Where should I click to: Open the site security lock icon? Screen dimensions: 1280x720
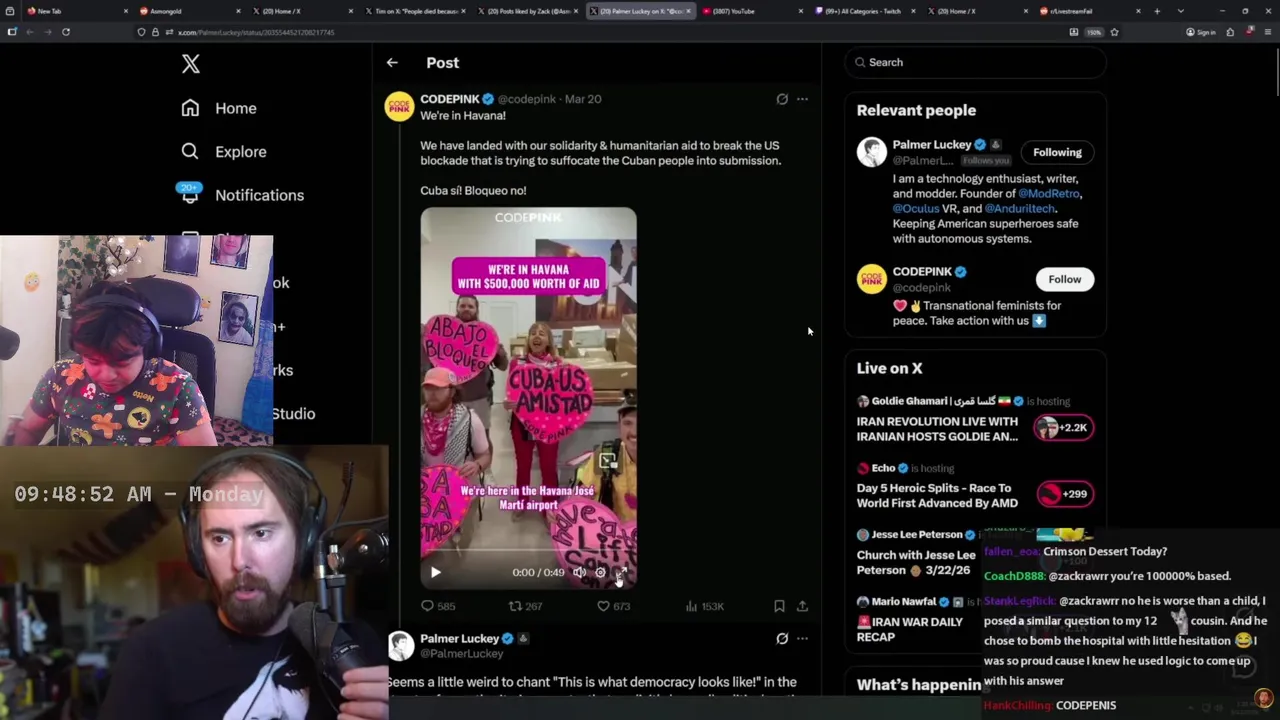[x=155, y=32]
